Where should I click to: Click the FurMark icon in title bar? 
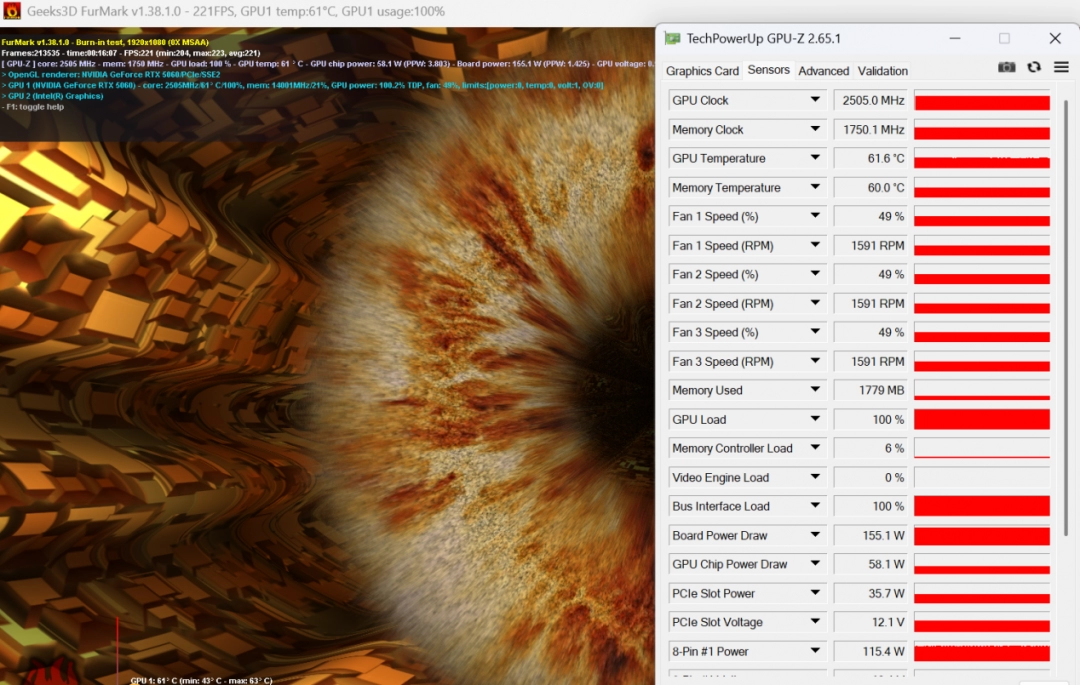click(12, 11)
